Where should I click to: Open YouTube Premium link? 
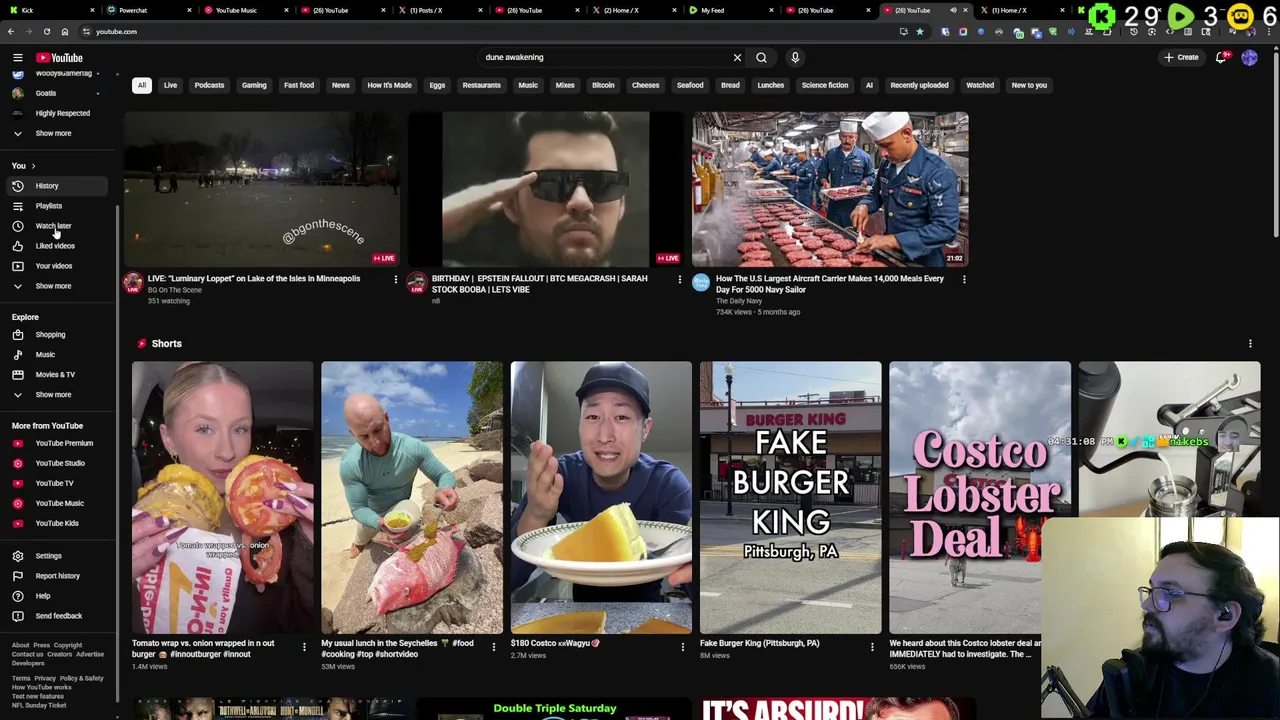(58, 443)
